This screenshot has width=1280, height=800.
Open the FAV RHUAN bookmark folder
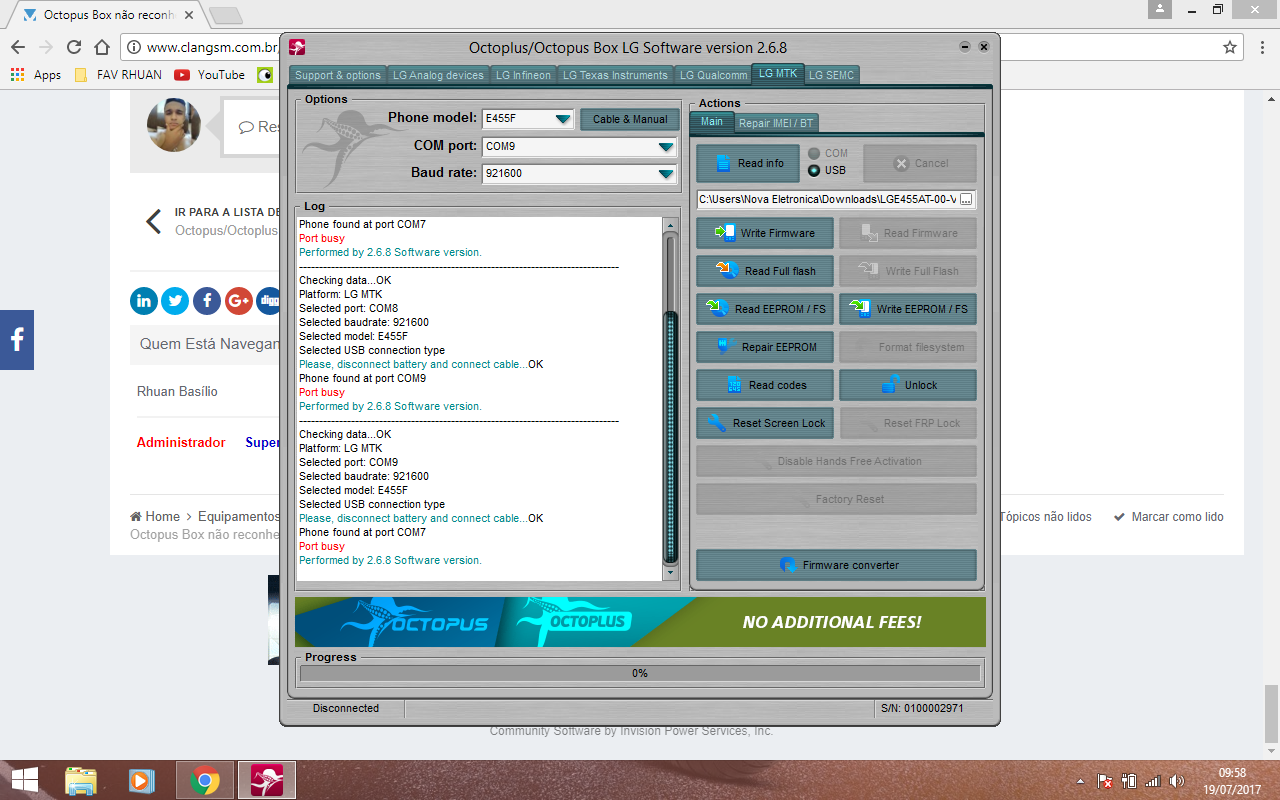click(x=117, y=75)
